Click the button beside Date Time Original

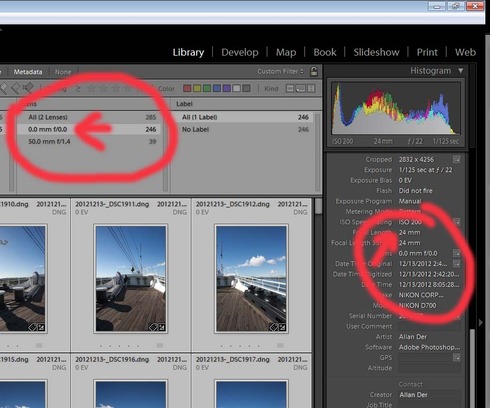coord(457,264)
